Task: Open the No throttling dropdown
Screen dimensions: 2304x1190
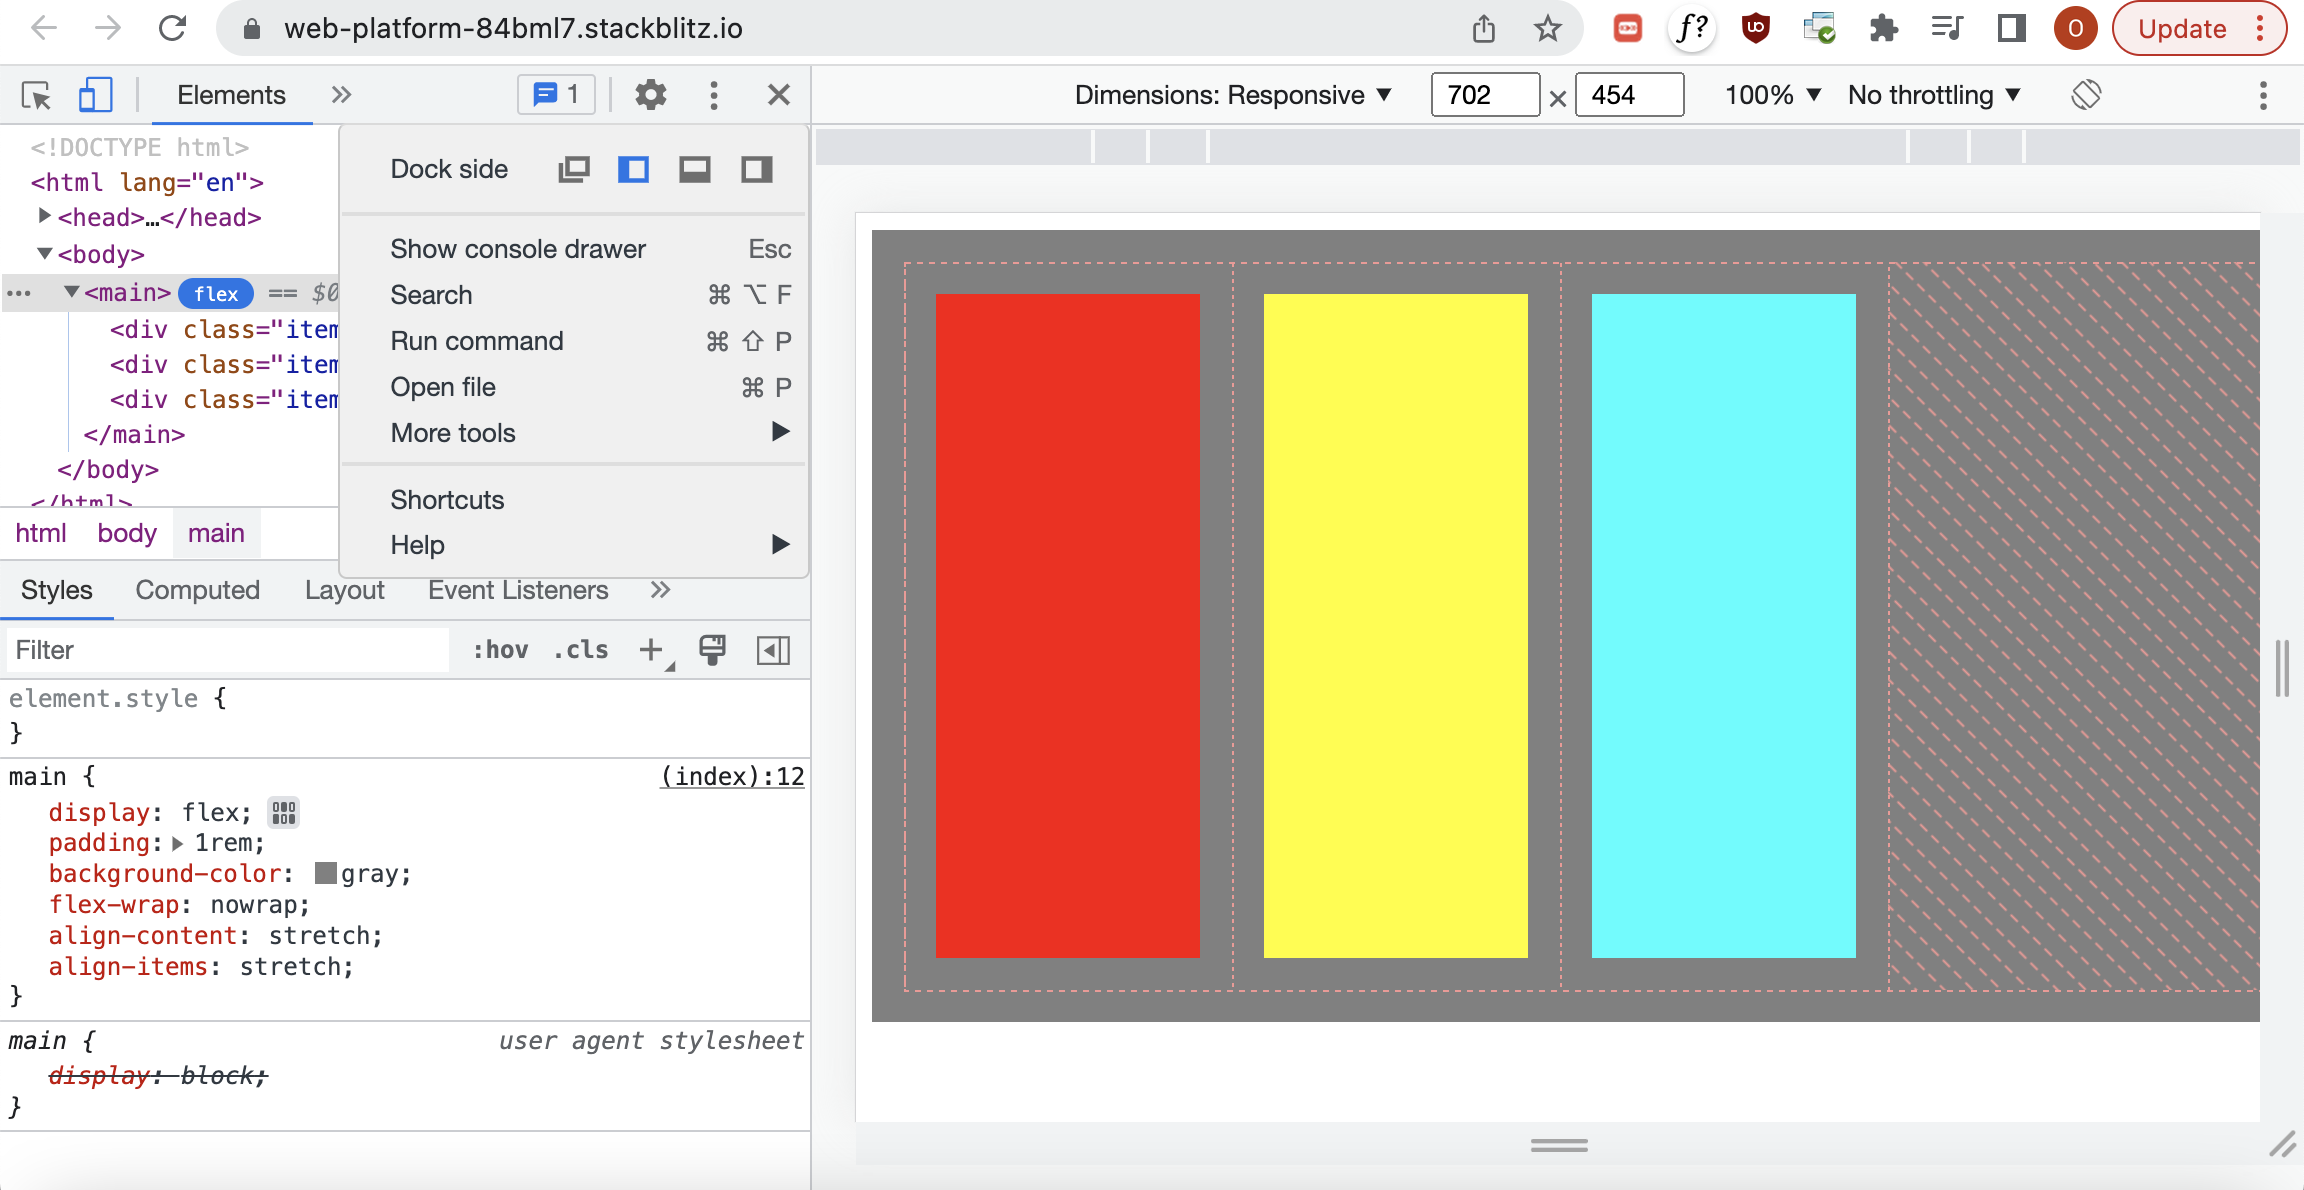Action: point(1935,95)
